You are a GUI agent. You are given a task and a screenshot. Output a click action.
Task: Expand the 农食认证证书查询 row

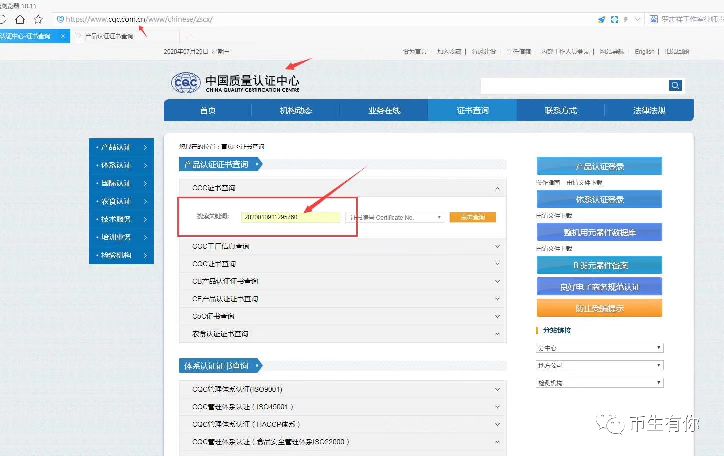[x=343, y=334]
